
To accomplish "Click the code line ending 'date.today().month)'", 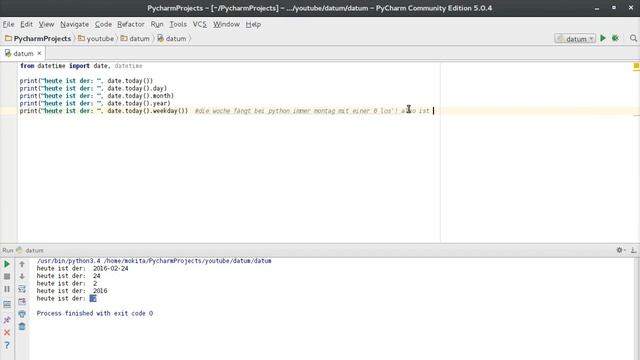I will [x=97, y=96].
